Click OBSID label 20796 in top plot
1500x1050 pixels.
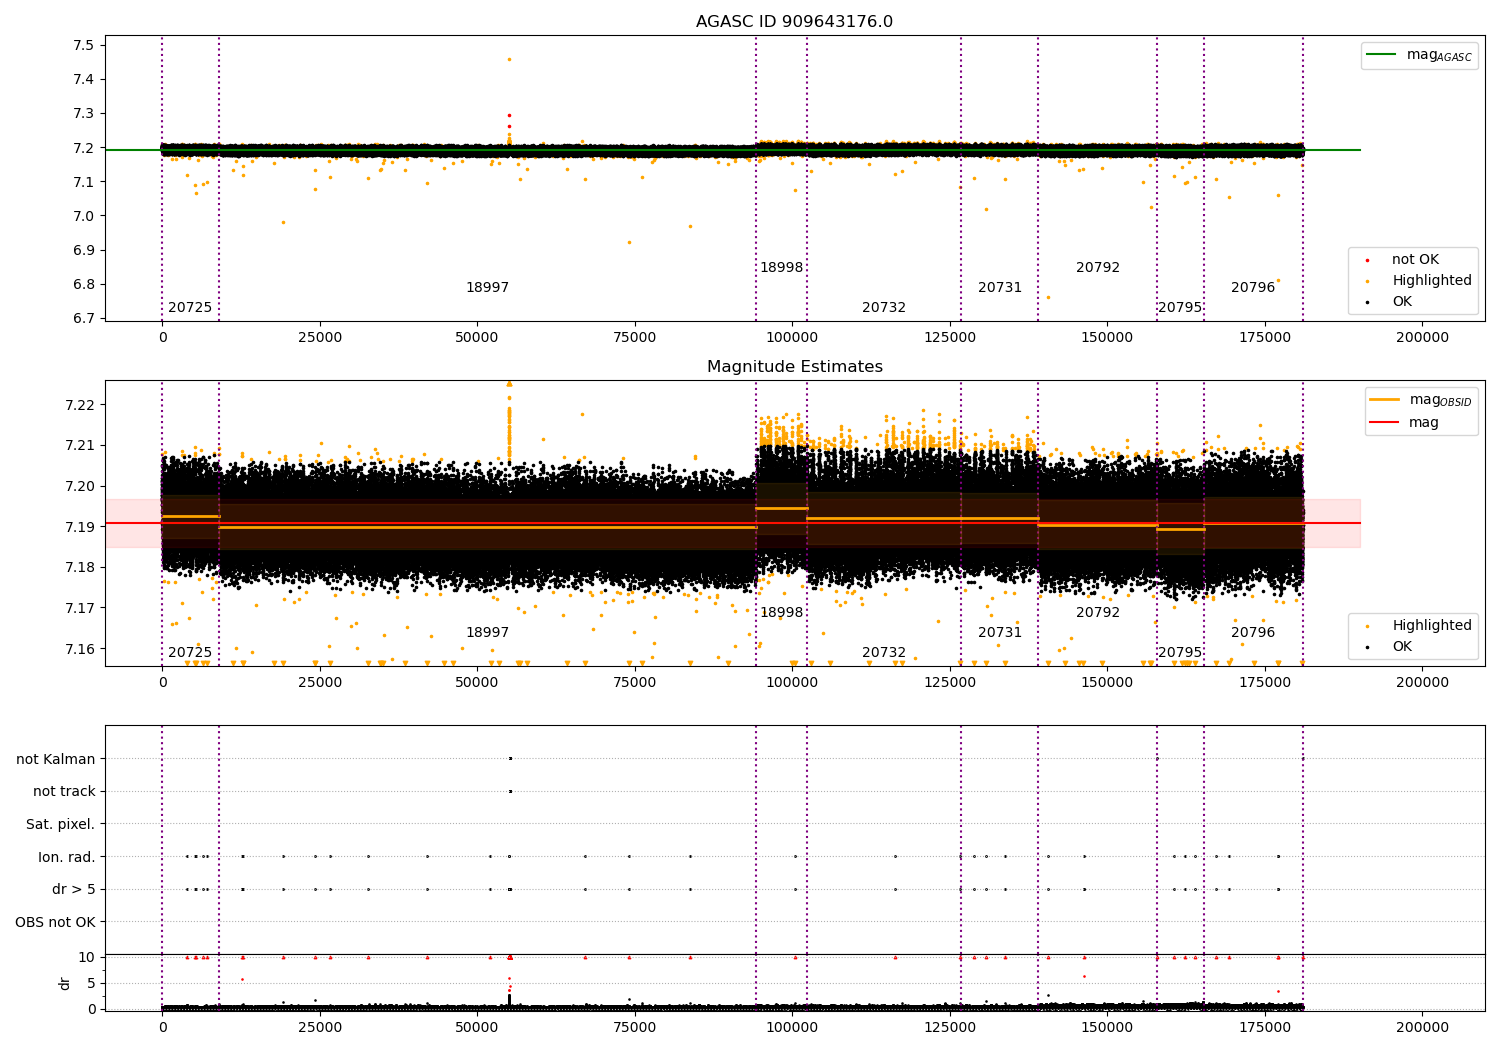click(1253, 288)
